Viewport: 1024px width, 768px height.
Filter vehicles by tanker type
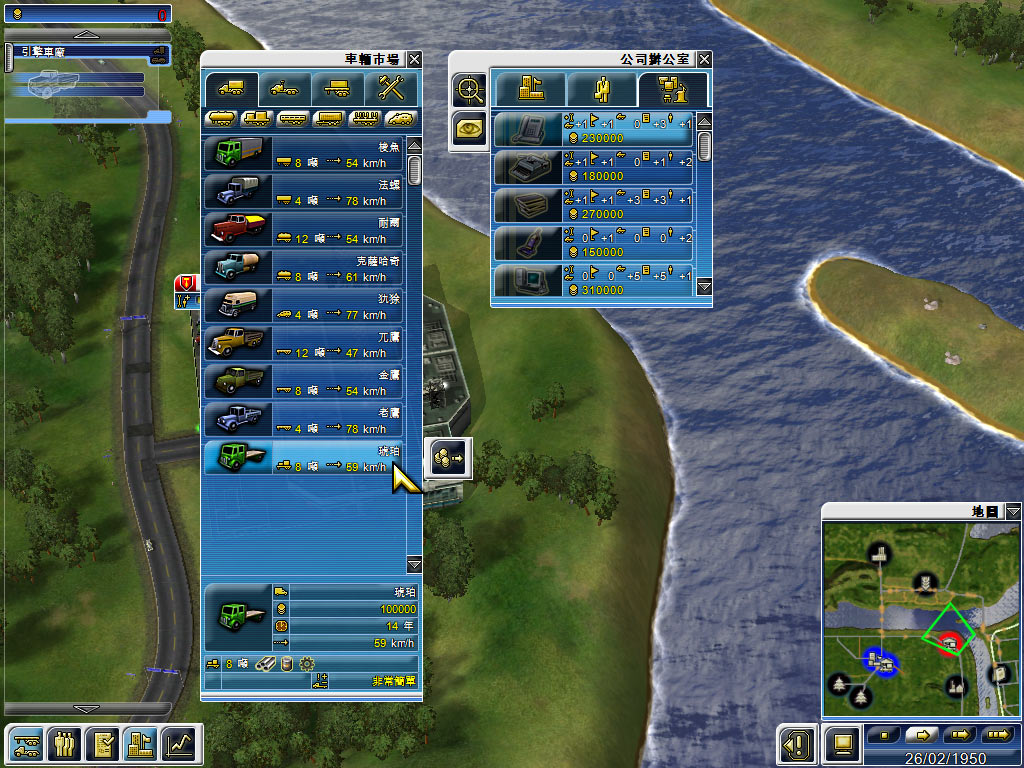pos(221,118)
